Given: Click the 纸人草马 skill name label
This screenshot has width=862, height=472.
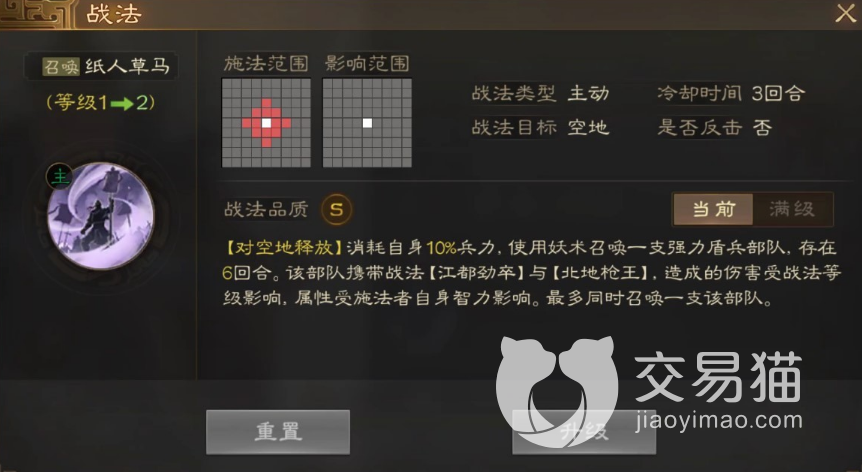Looking at the screenshot, I should point(128,66).
